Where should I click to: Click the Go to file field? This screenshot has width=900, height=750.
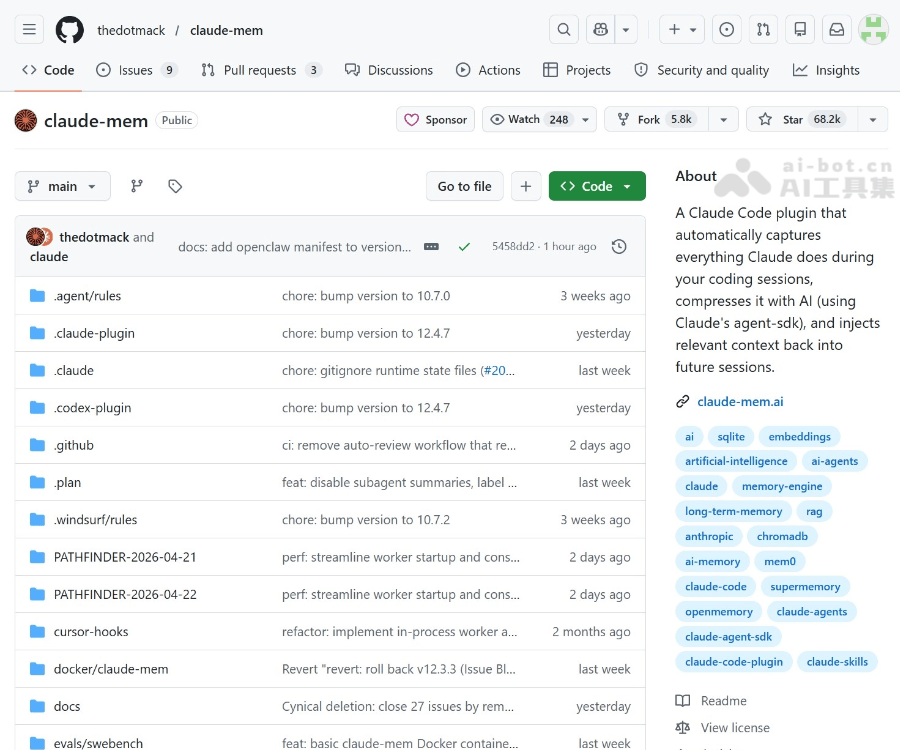(x=464, y=186)
